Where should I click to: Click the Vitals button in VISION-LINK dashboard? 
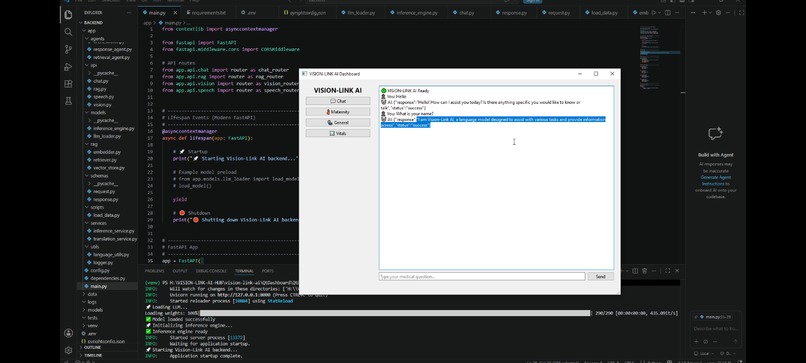(x=338, y=133)
